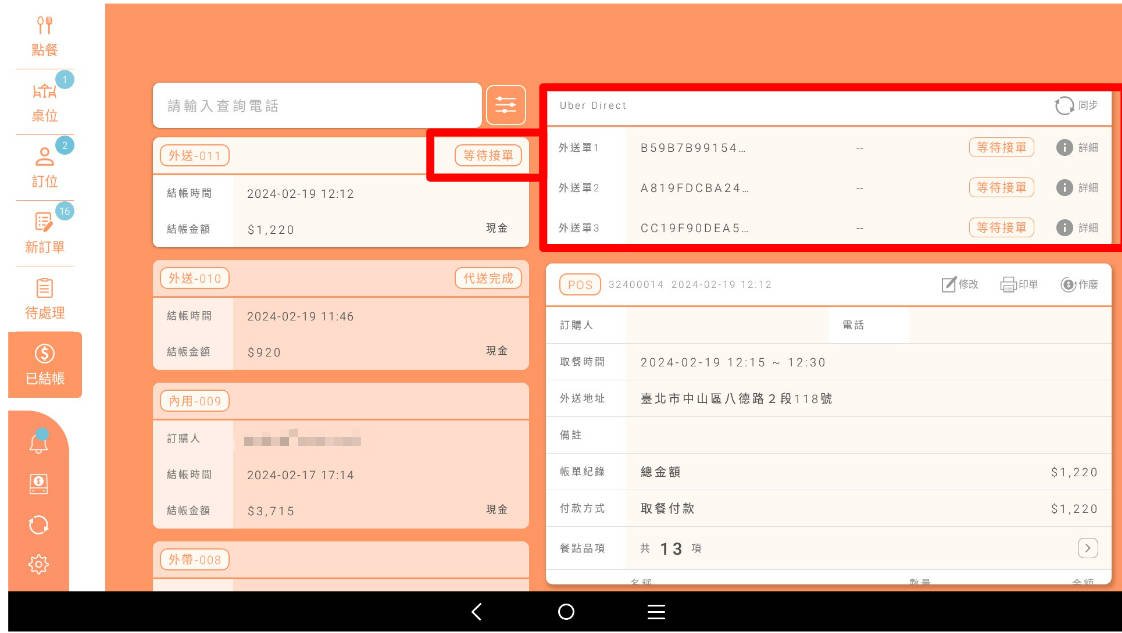Switch to the 桌位 tables tab
This screenshot has height=633, width=1122.
44,102
